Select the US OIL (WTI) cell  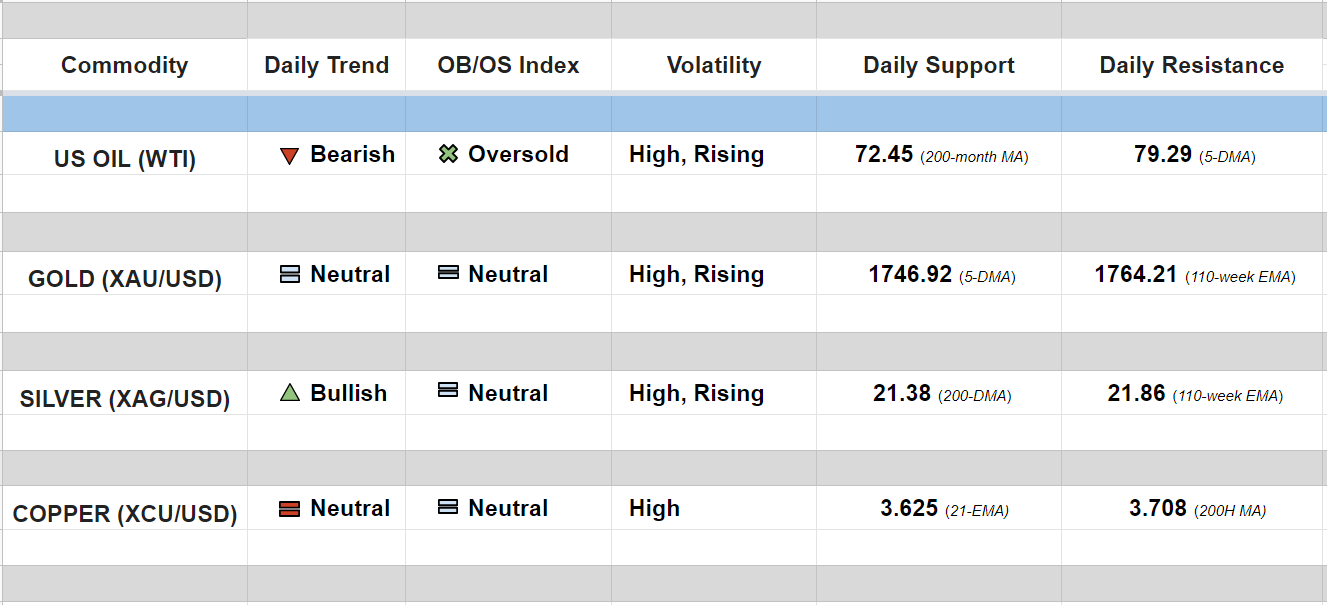click(125, 159)
